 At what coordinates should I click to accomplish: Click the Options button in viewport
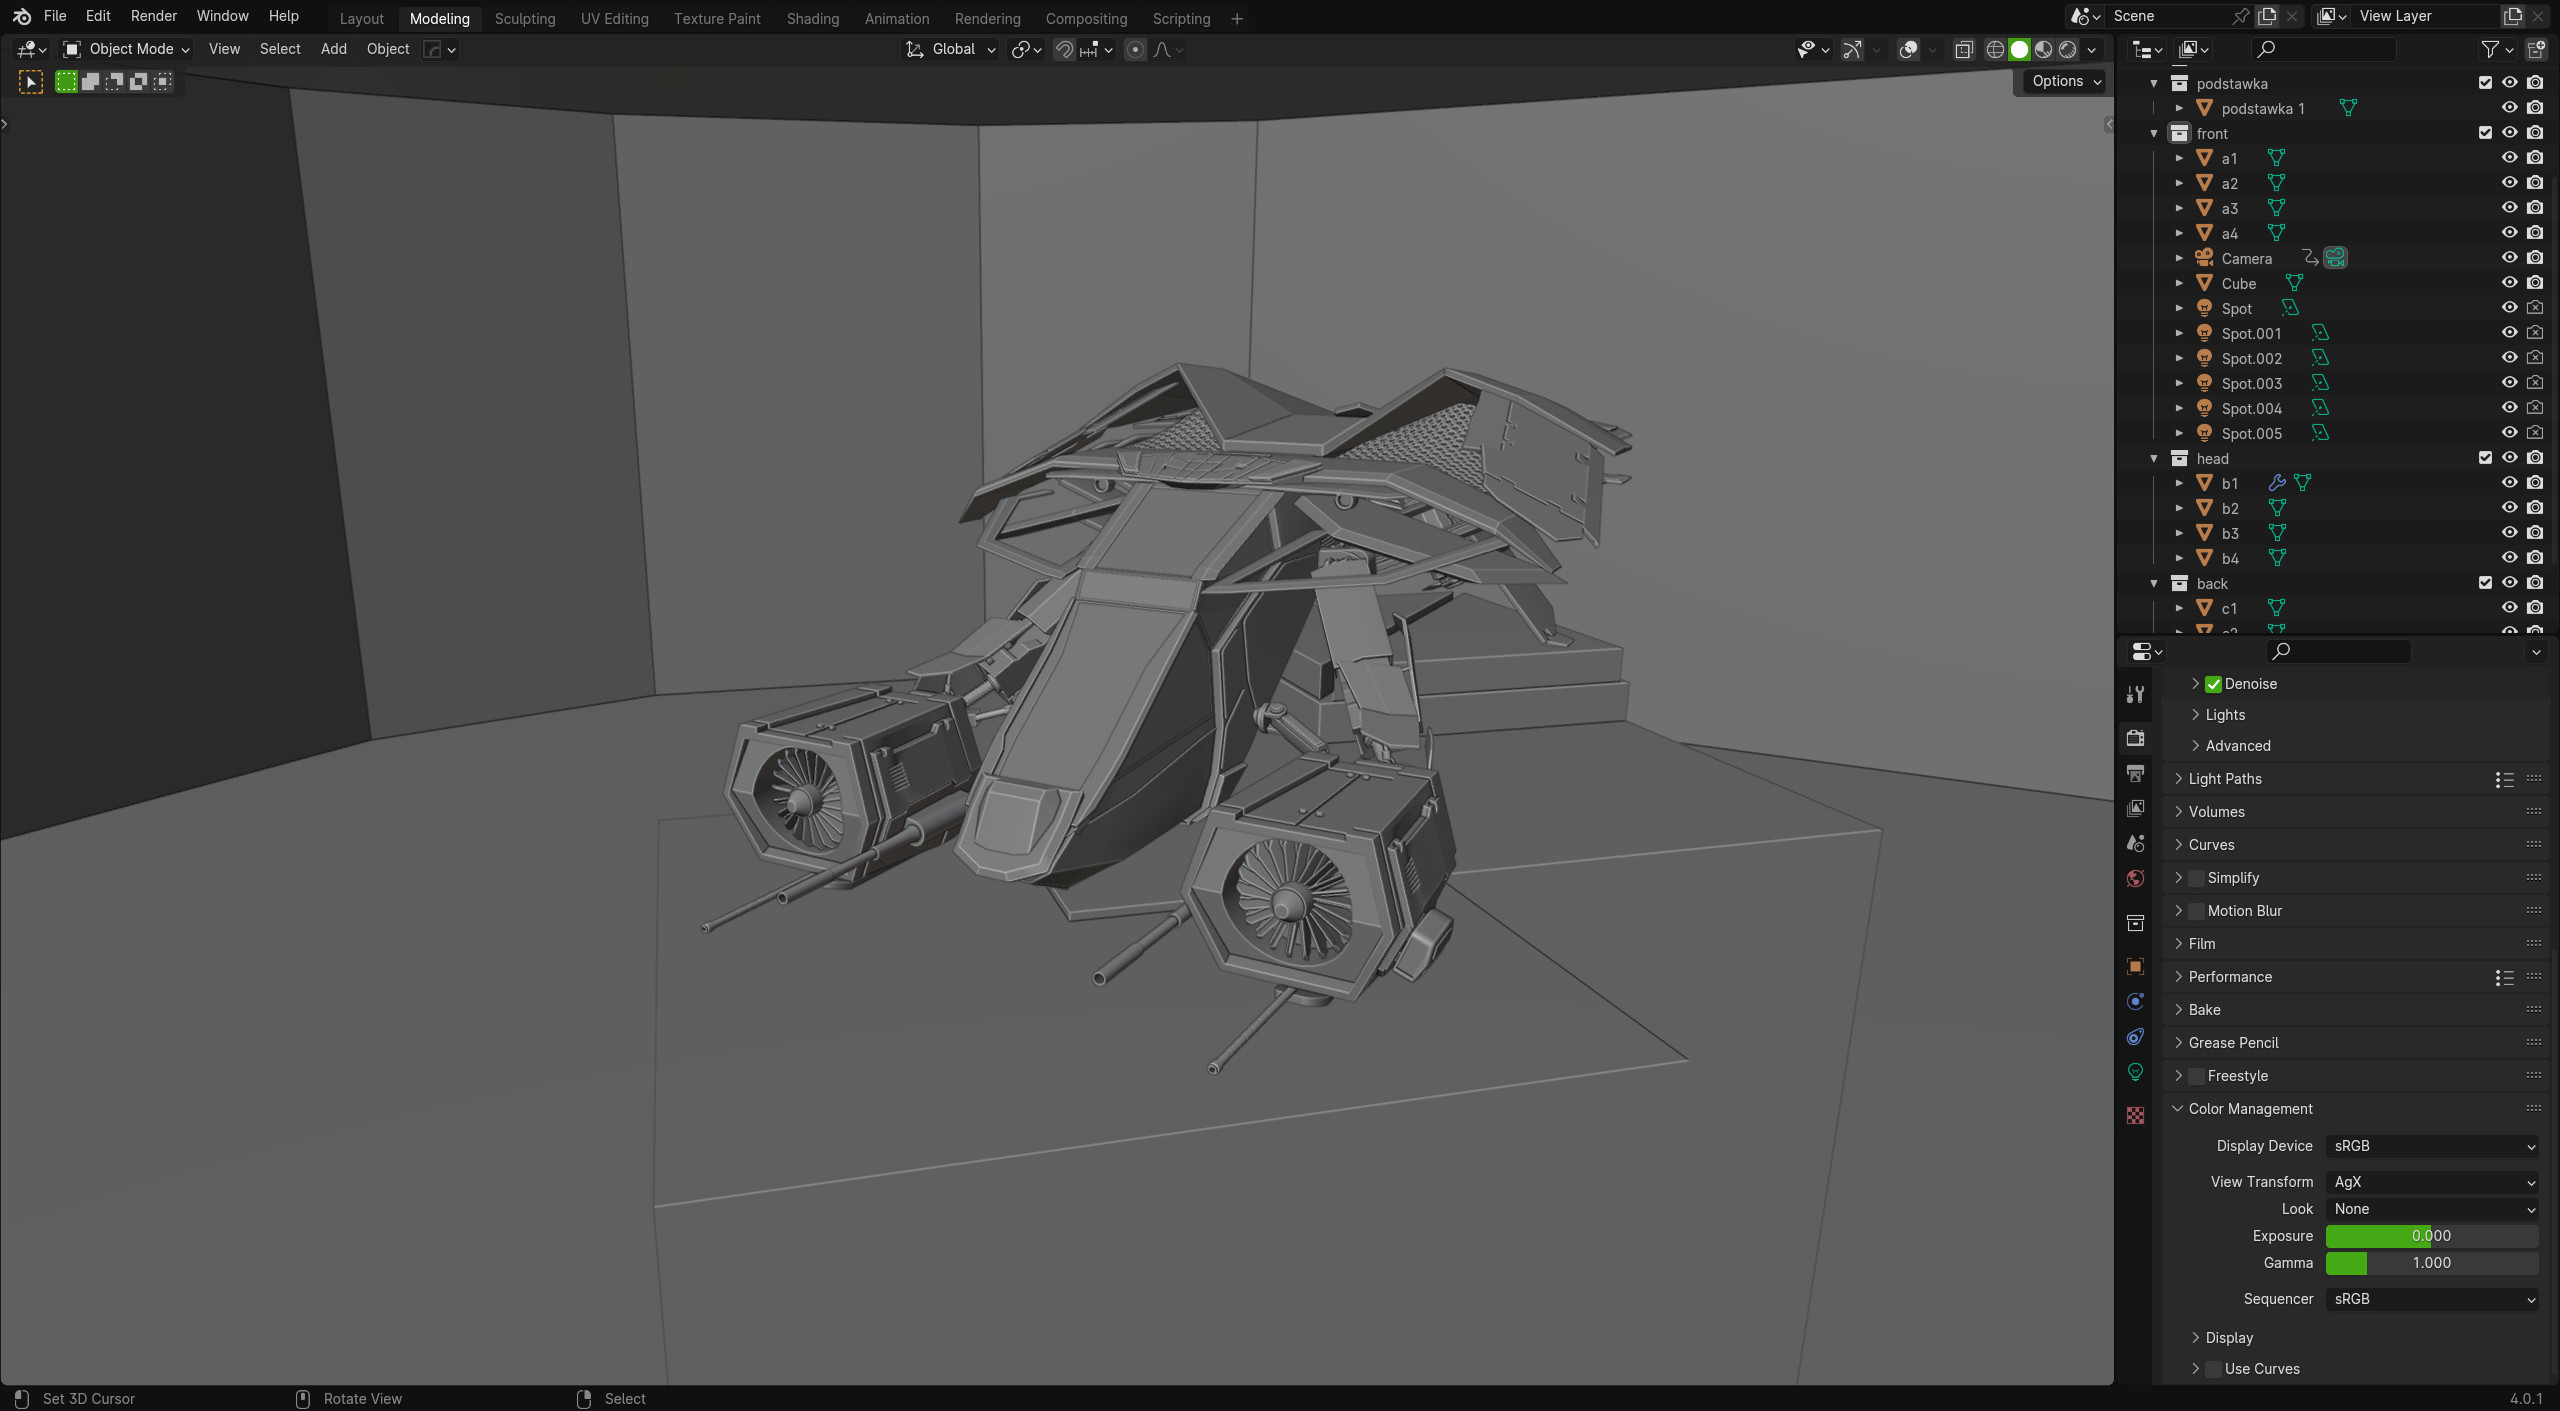[x=2065, y=81]
